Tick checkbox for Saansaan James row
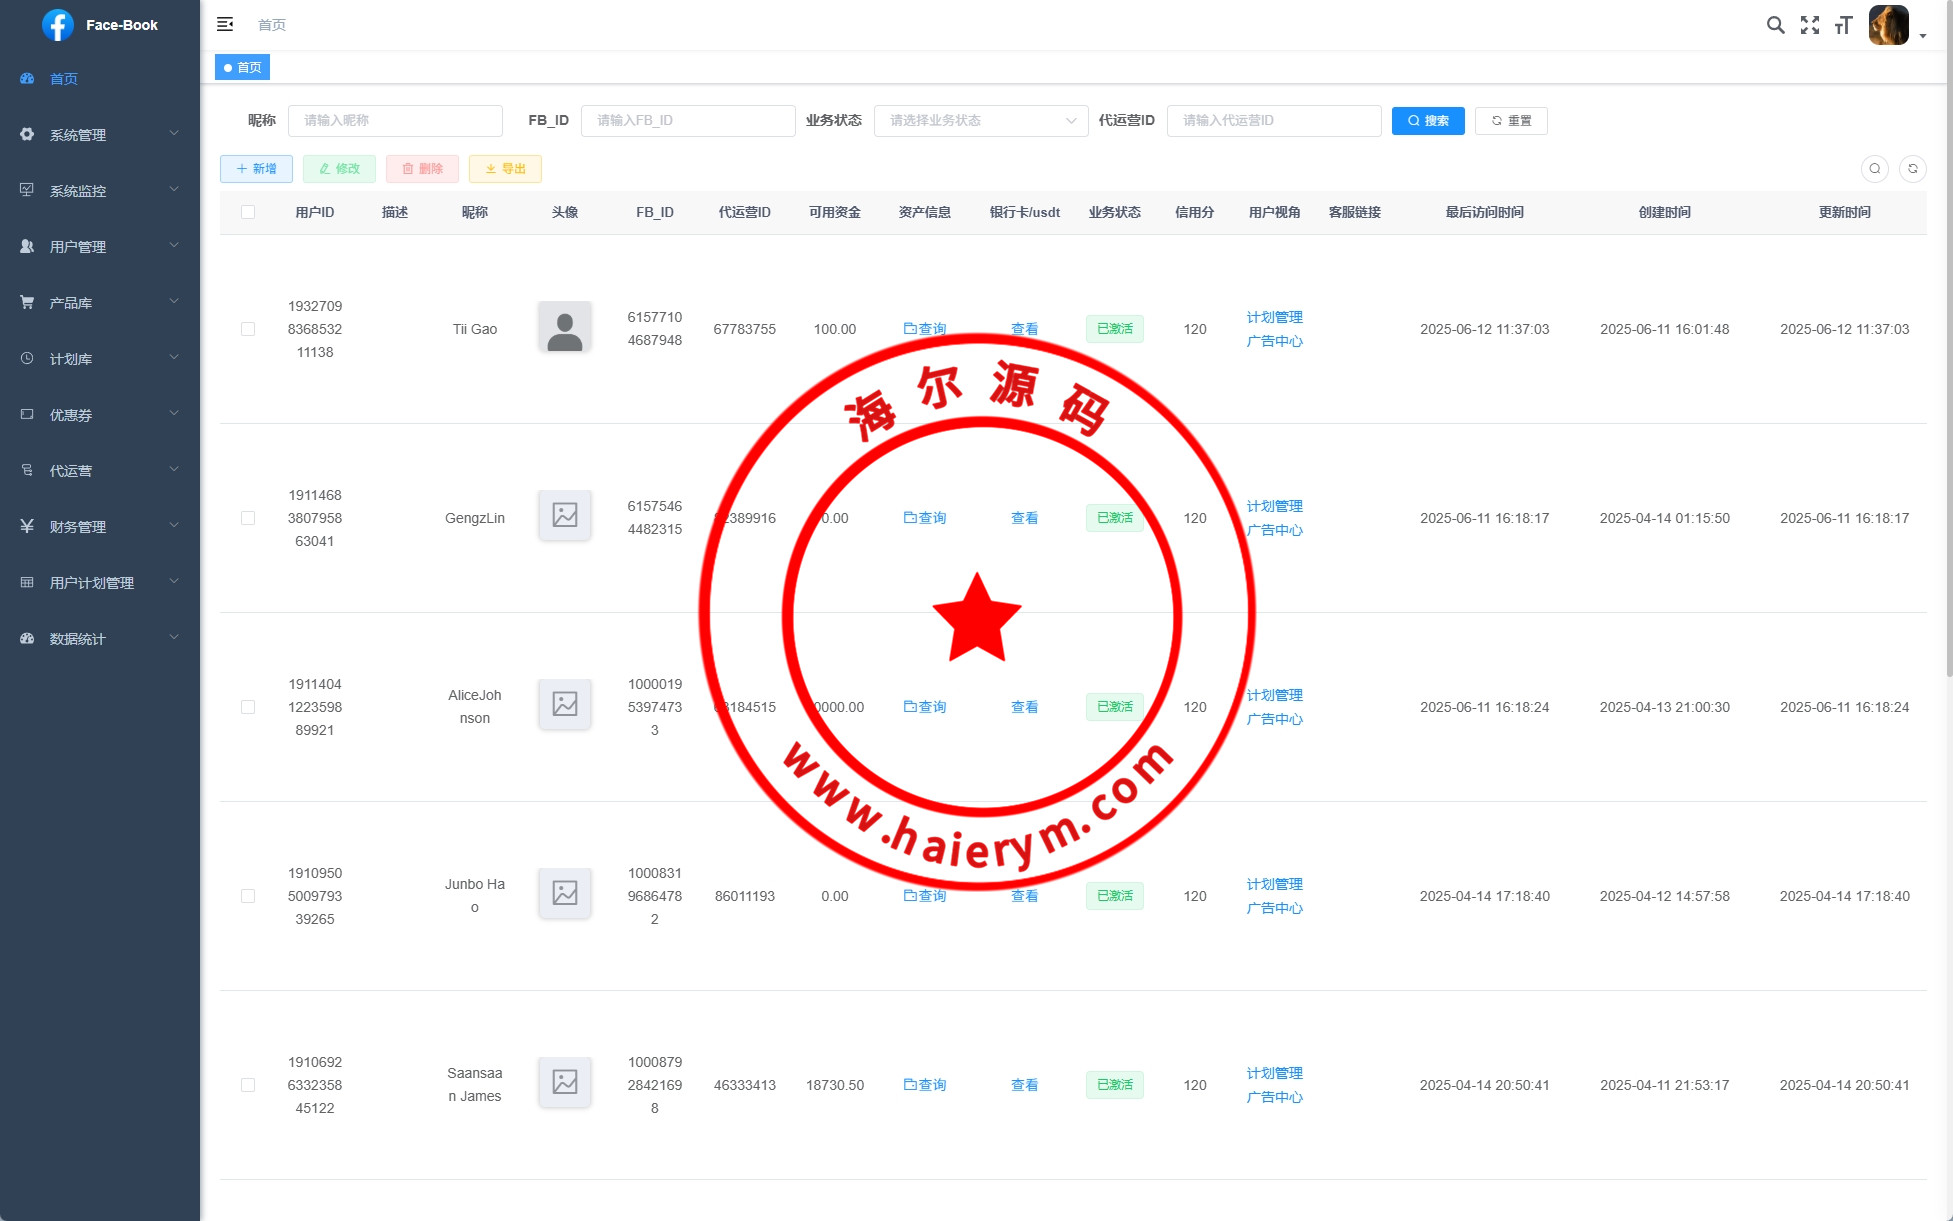Screen dimensions: 1953x1221 pyautogui.click(x=248, y=1085)
